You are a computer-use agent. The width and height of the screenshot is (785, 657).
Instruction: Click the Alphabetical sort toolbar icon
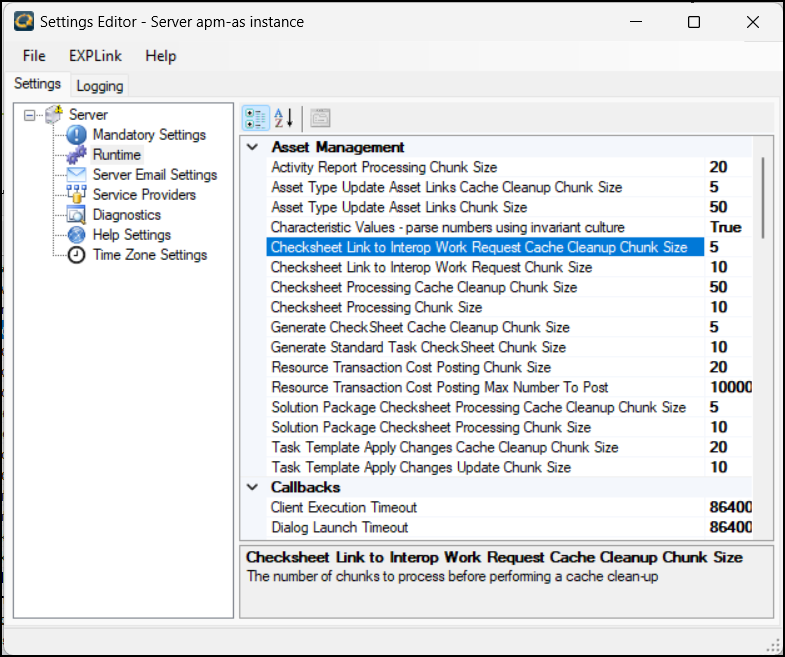[283, 118]
